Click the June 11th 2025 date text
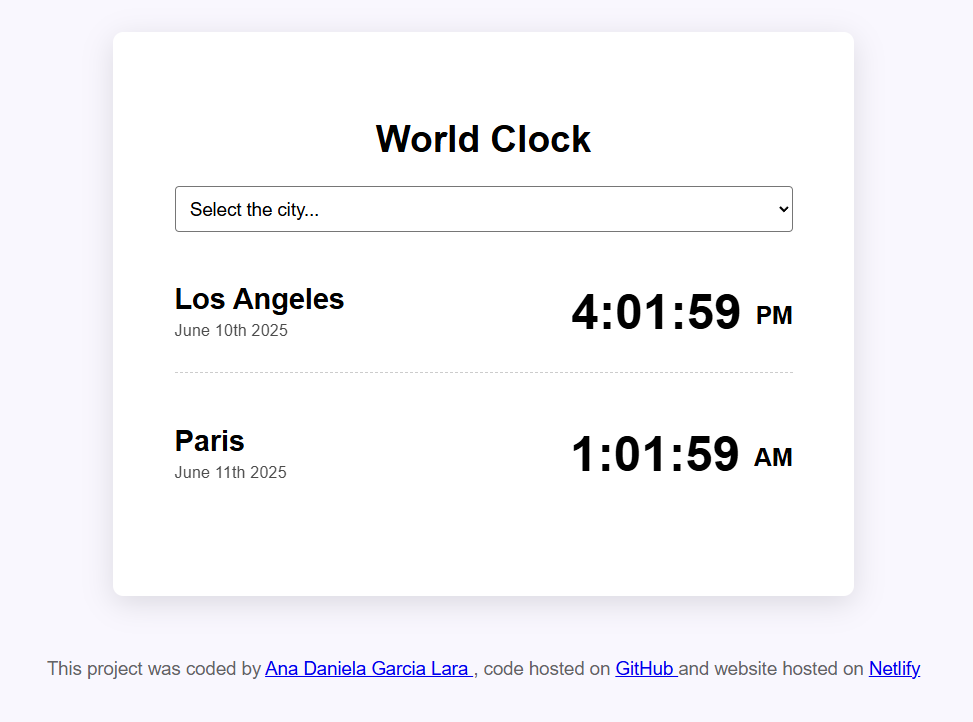973x722 pixels. 230,472
